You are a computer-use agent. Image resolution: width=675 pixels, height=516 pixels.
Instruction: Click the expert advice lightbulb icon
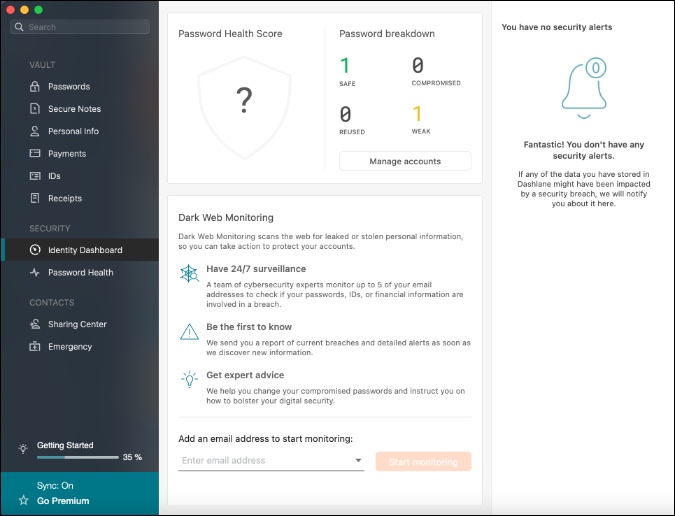coord(189,380)
